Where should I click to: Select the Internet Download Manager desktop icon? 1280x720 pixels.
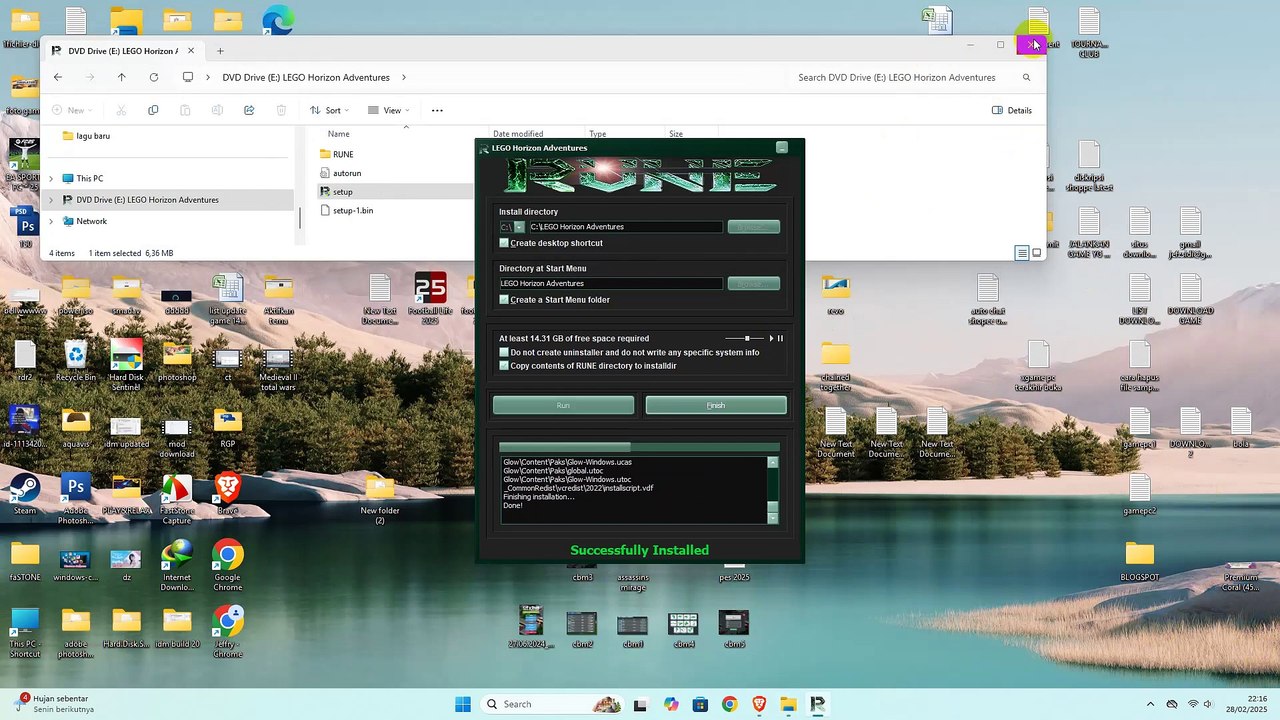click(177, 565)
